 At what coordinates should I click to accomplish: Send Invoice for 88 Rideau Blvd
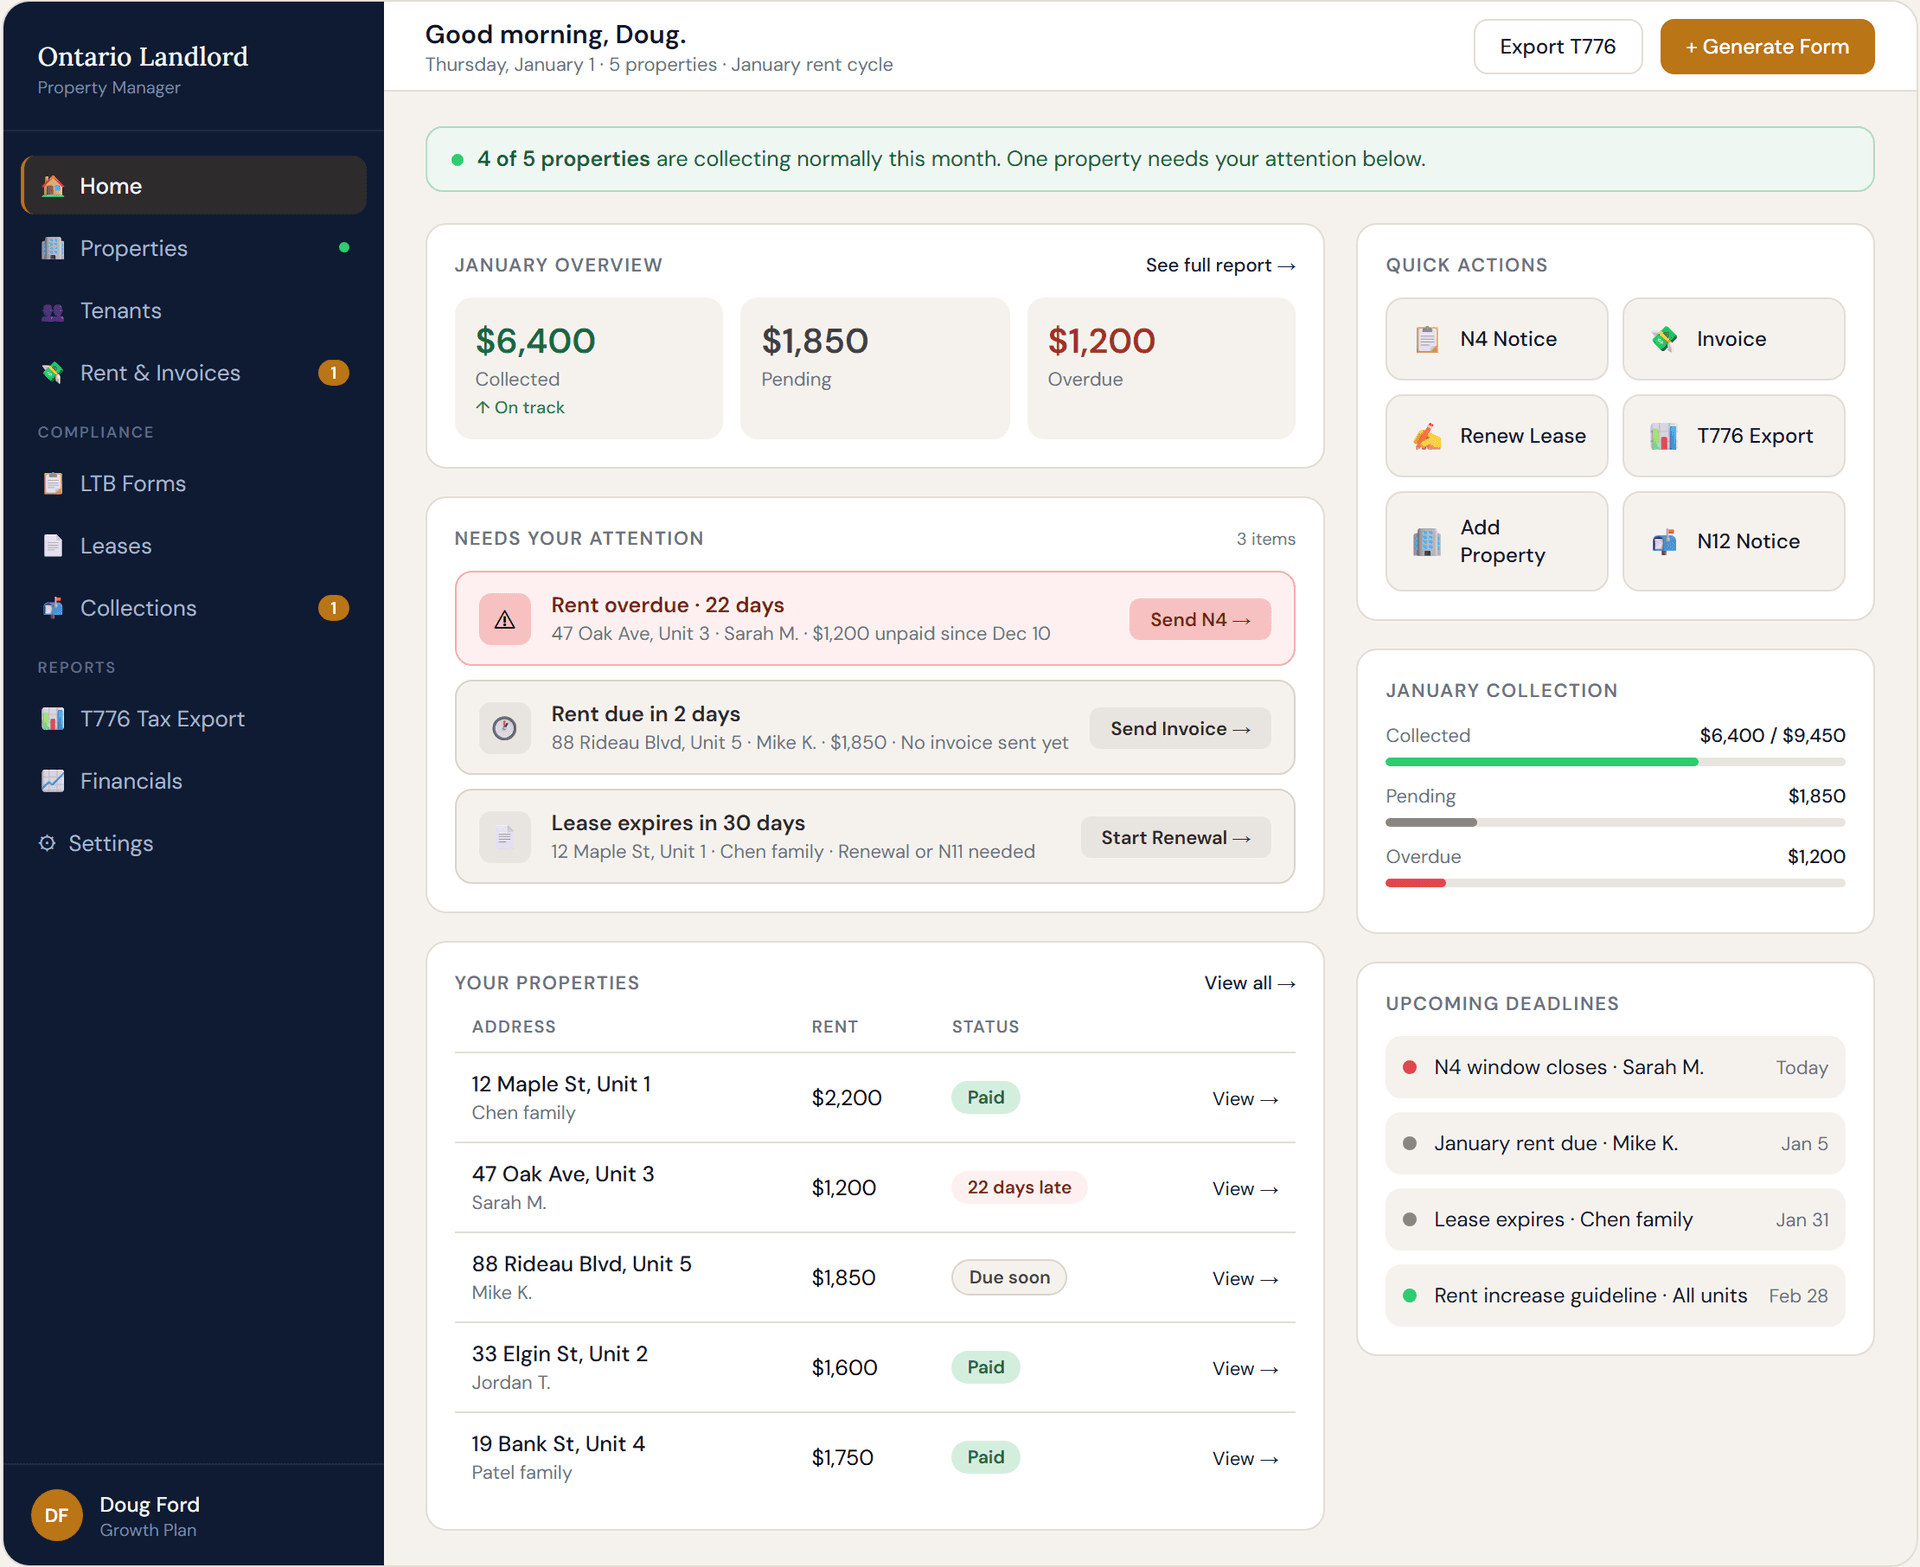(1180, 728)
